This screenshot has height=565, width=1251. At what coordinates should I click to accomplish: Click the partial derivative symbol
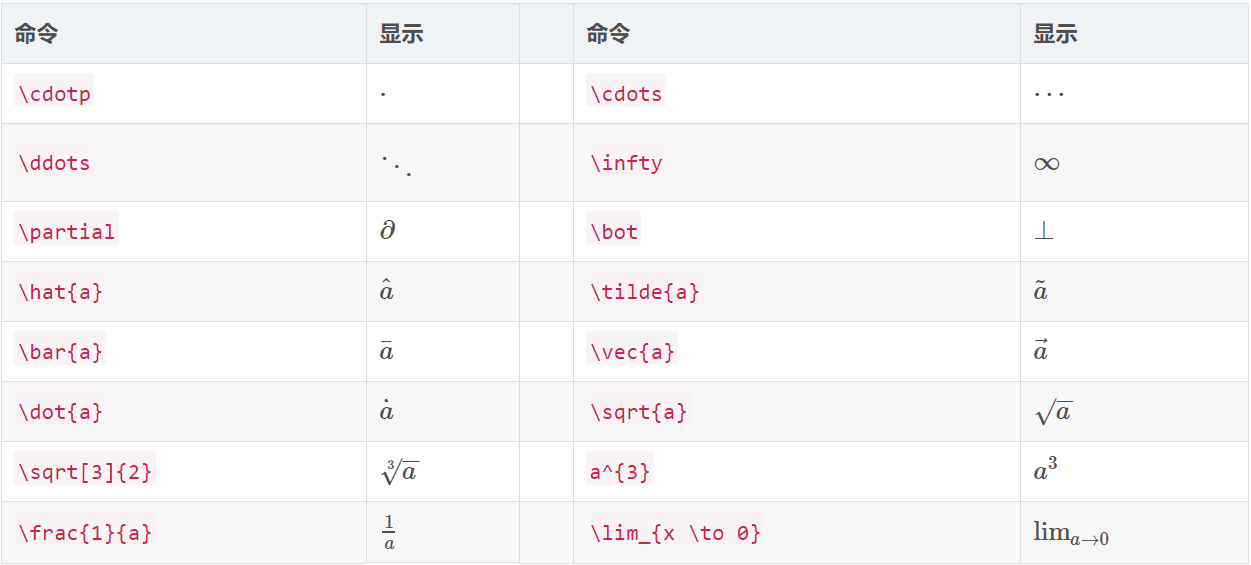pyautogui.click(x=388, y=231)
